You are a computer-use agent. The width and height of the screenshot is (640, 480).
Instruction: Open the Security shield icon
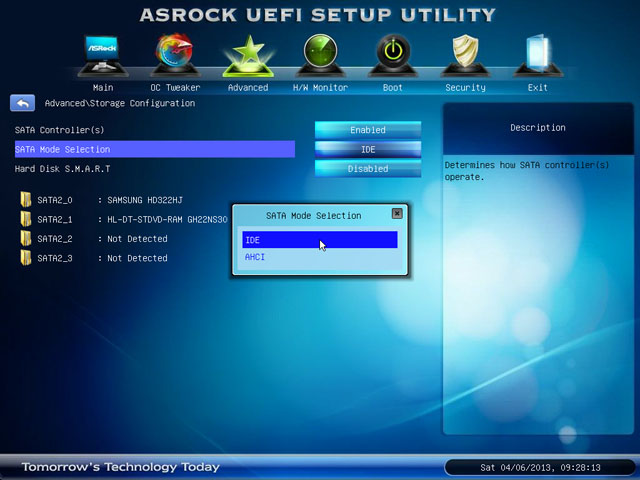tap(465, 56)
